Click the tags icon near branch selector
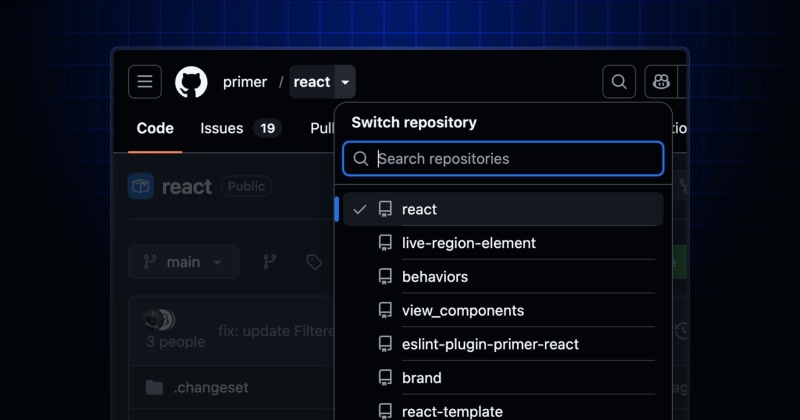This screenshot has width=800, height=420. coord(314,262)
